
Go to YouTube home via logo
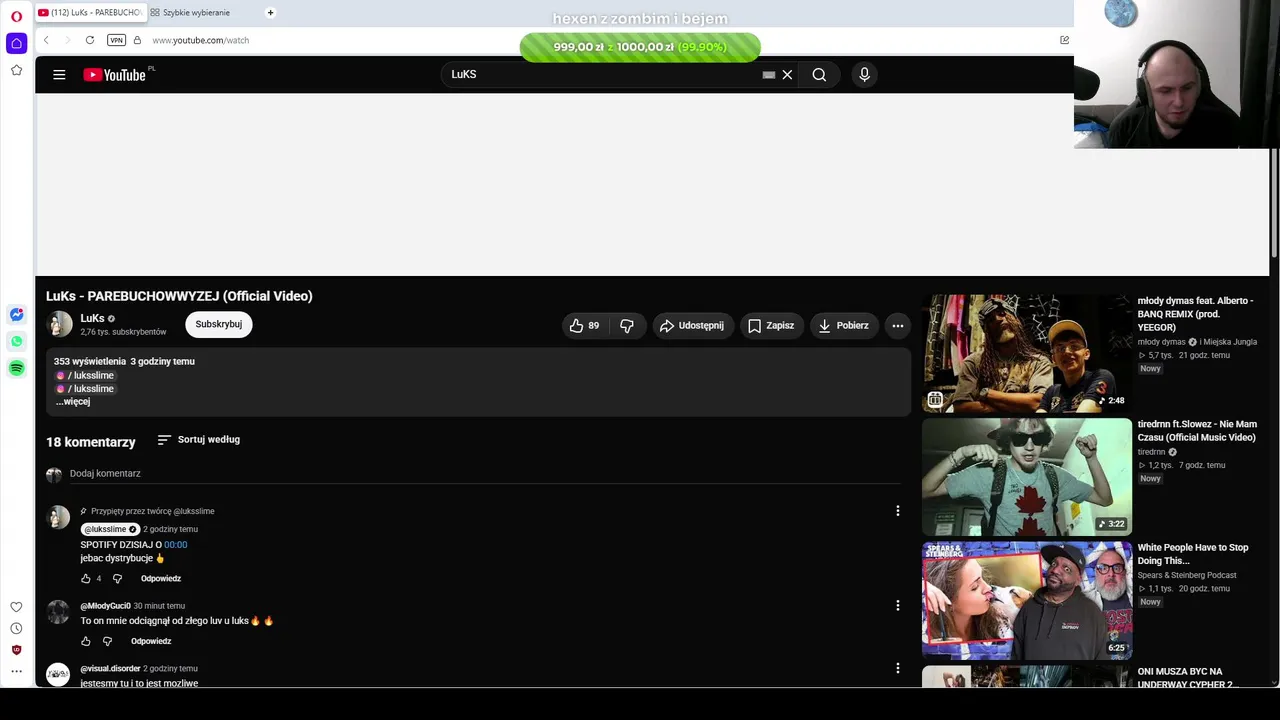[115, 74]
